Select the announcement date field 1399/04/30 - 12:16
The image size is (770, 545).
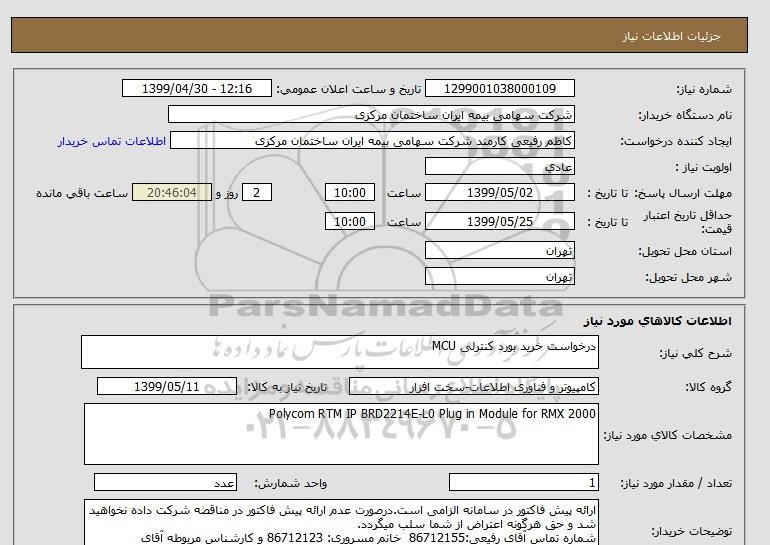tap(196, 88)
